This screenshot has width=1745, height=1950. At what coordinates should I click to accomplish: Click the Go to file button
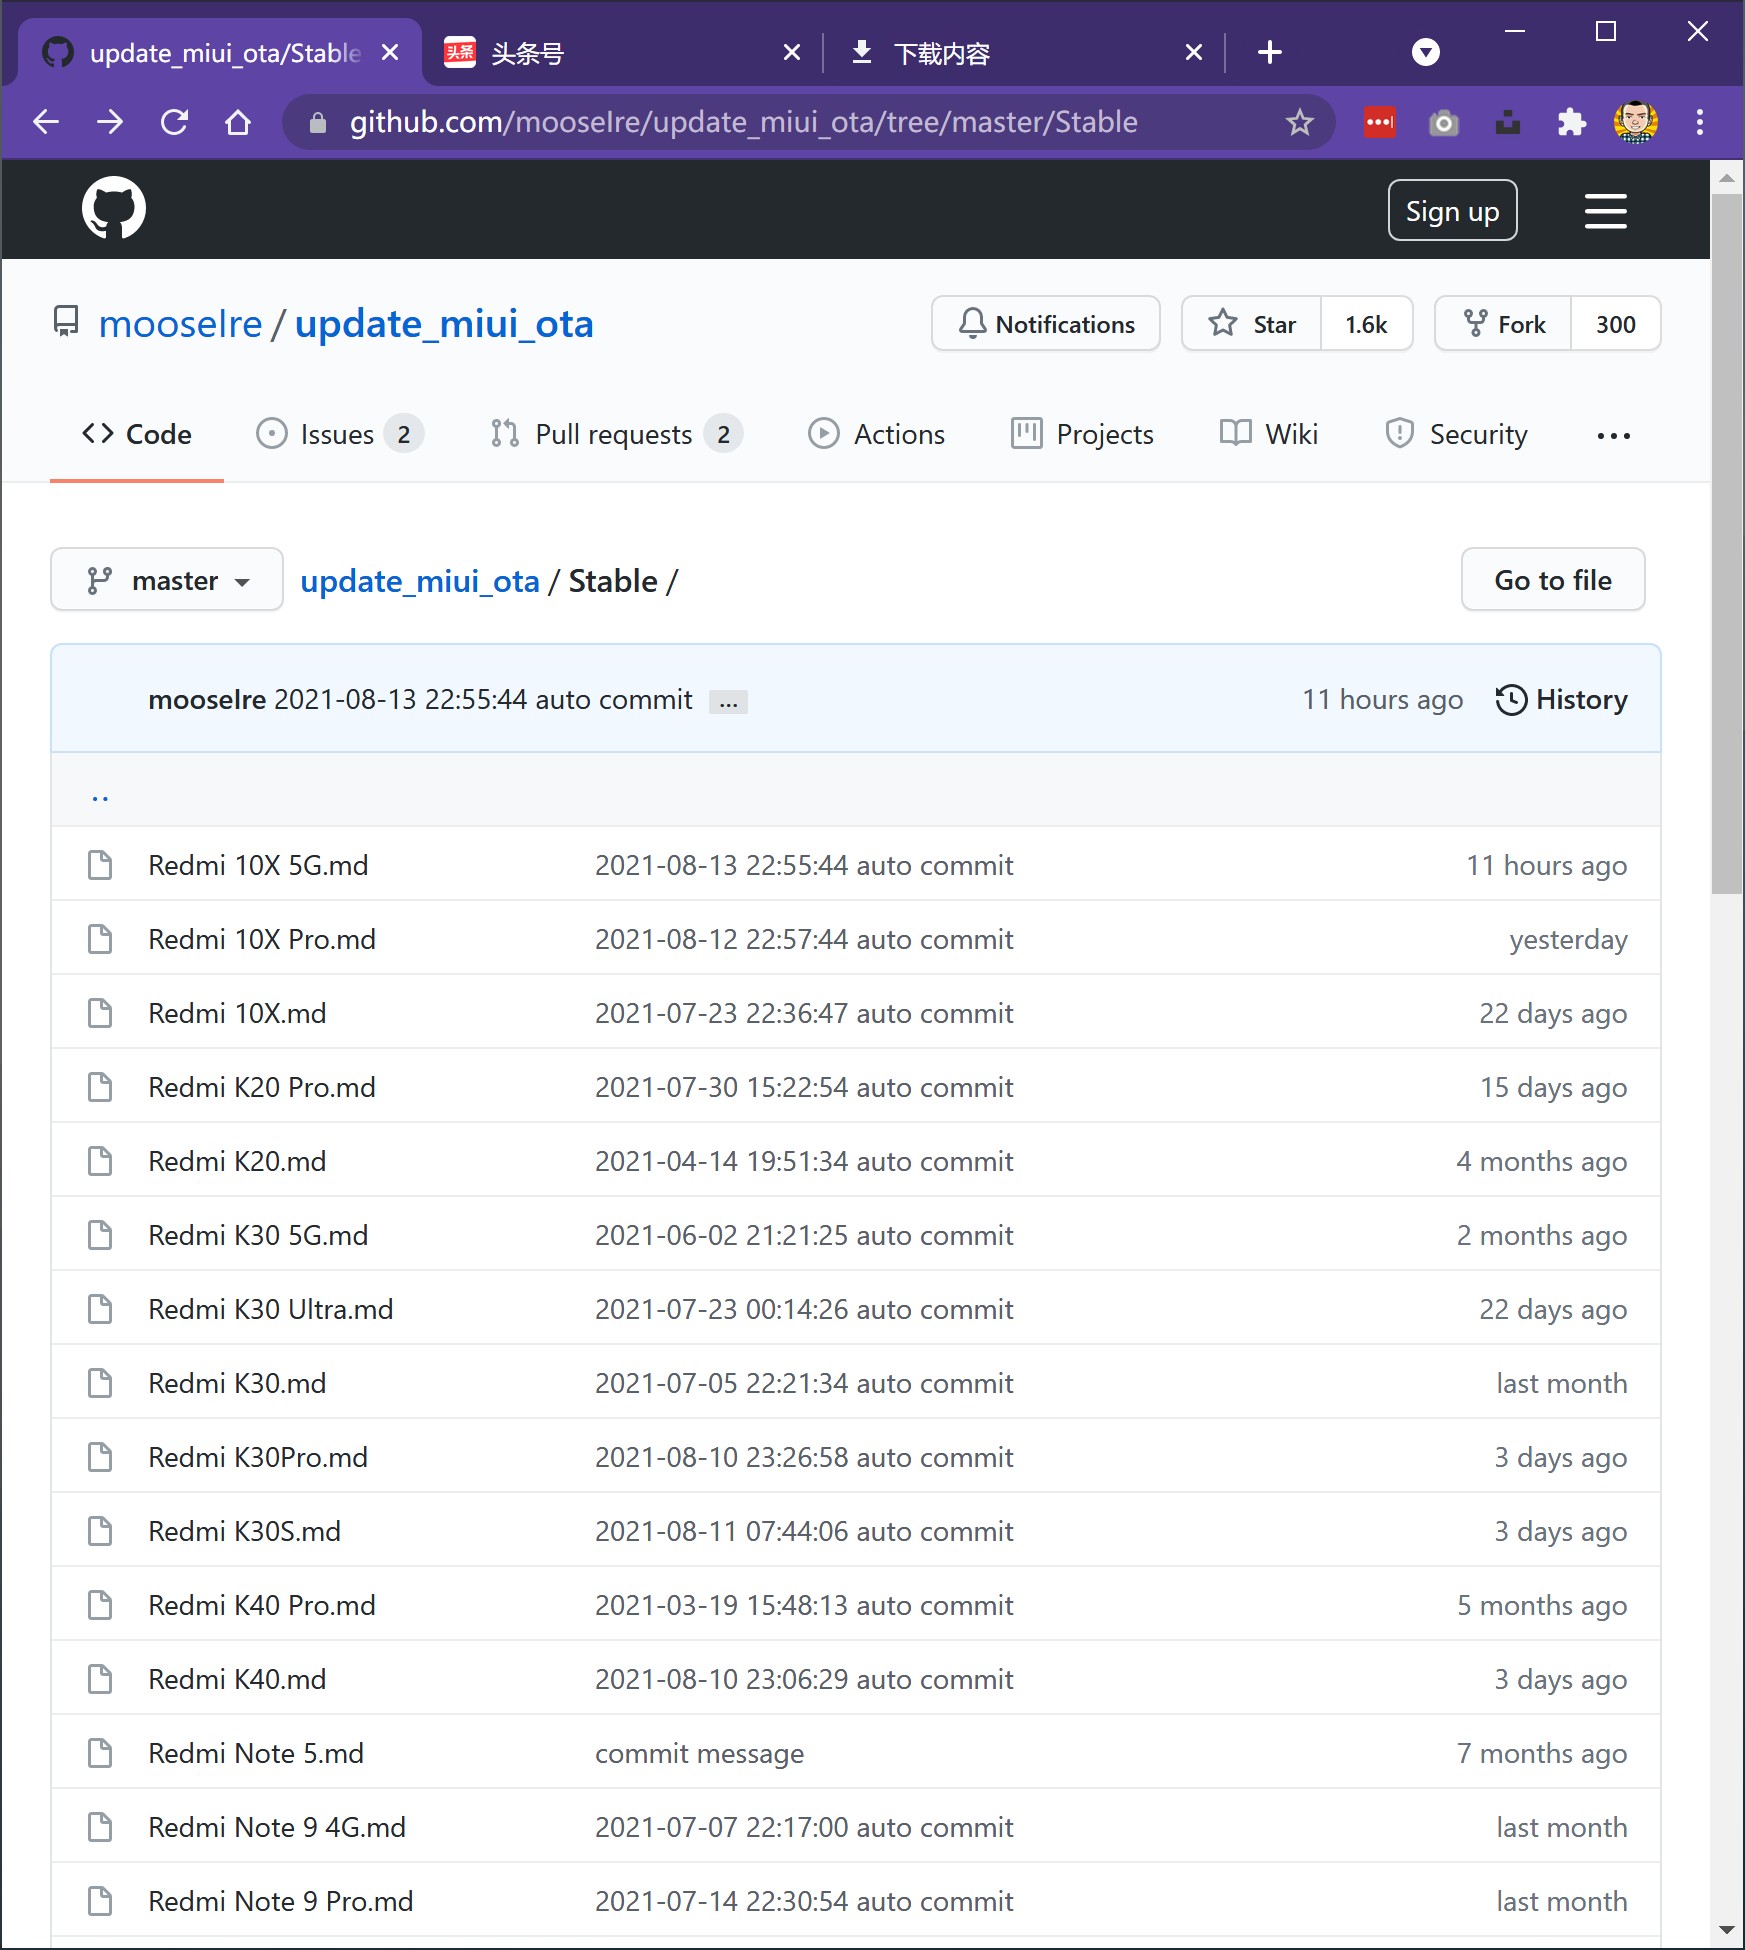[x=1552, y=579]
